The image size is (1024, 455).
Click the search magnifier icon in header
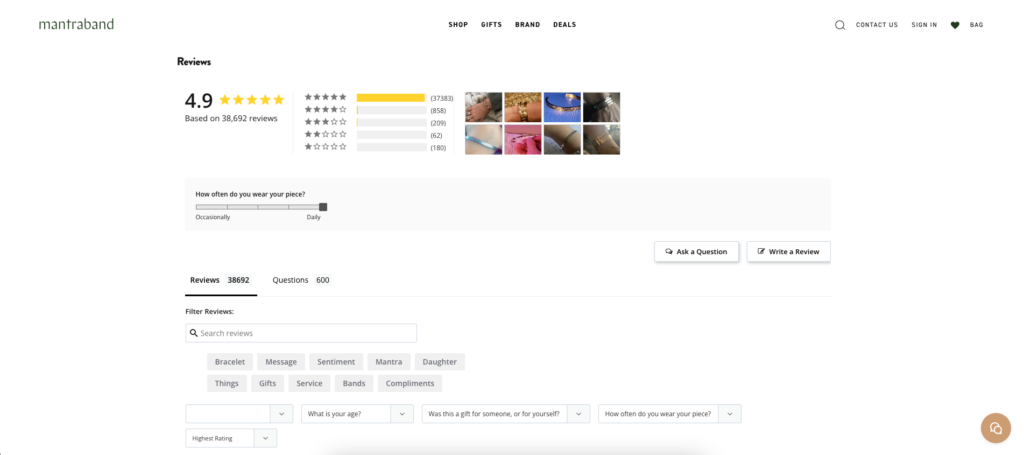[x=840, y=25]
